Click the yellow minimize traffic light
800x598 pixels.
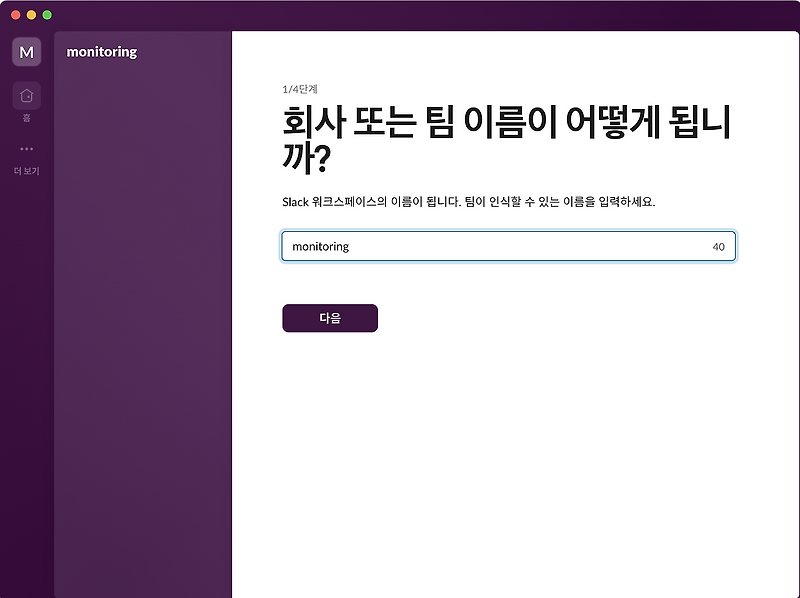(30, 15)
